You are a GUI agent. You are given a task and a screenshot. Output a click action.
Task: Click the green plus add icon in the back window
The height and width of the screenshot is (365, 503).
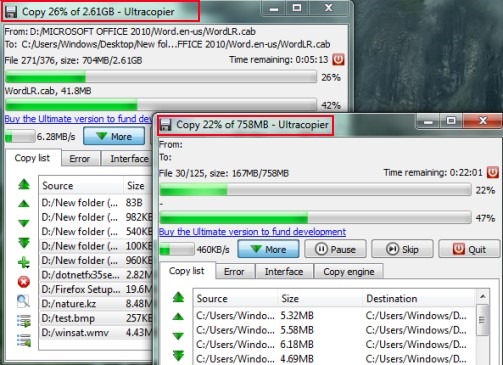tap(24, 262)
